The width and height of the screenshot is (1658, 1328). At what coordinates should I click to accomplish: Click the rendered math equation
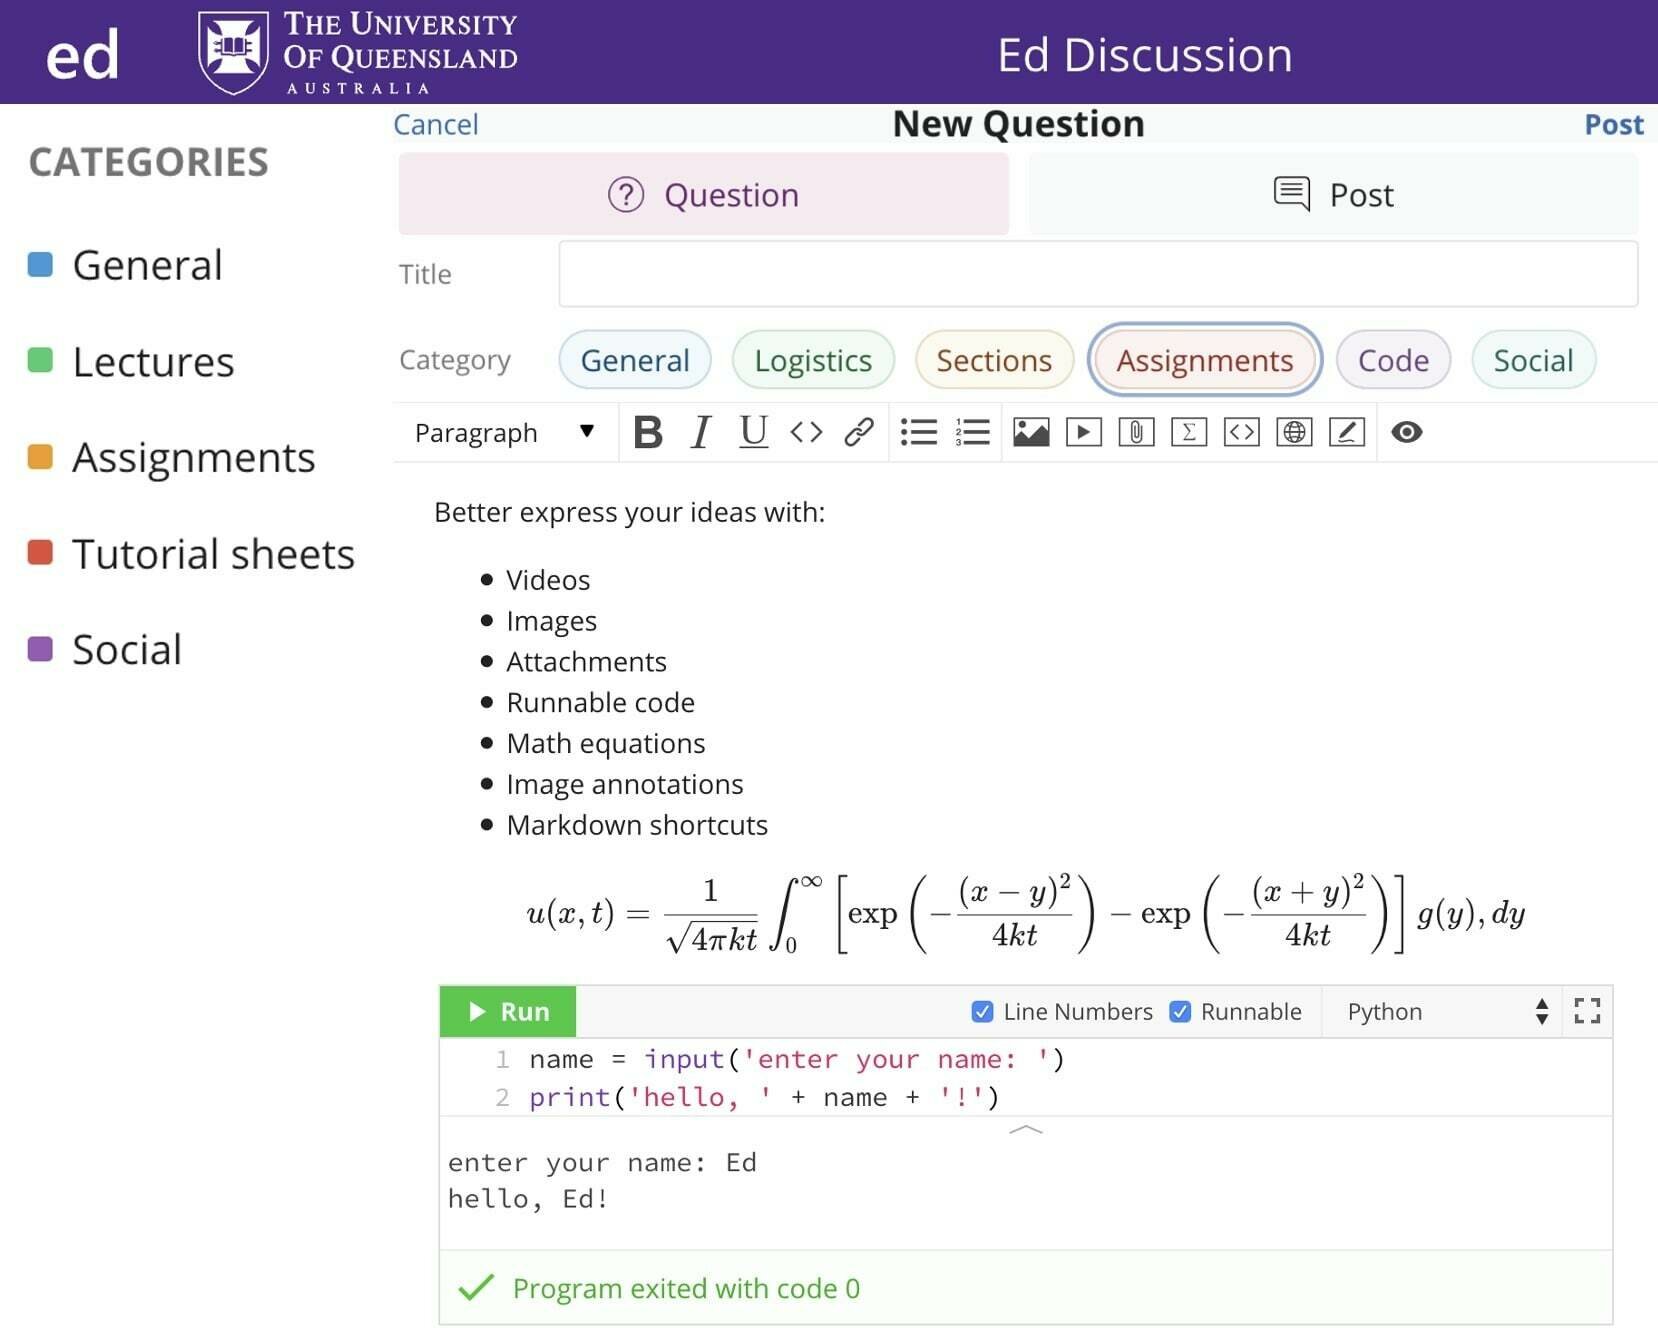pos(1025,913)
